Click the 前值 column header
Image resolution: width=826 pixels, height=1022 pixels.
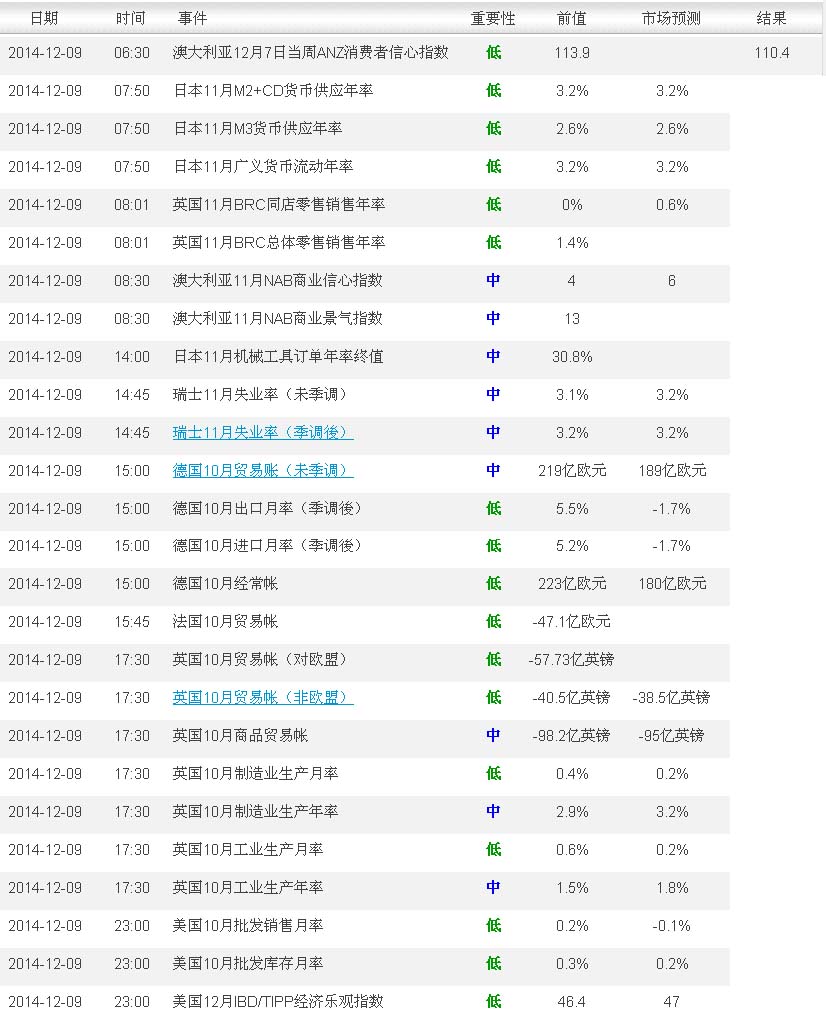pos(572,18)
